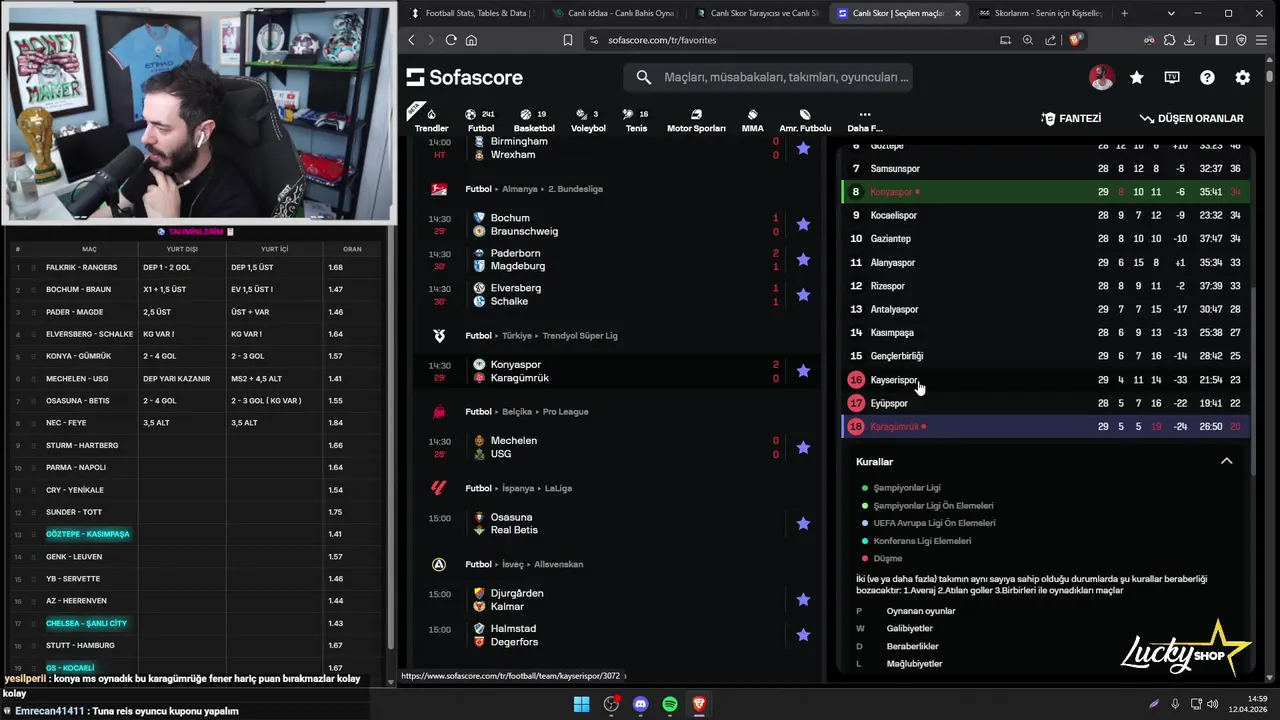Open Eyüpspor row in standings
1280x720 pixels.
coord(1045,403)
